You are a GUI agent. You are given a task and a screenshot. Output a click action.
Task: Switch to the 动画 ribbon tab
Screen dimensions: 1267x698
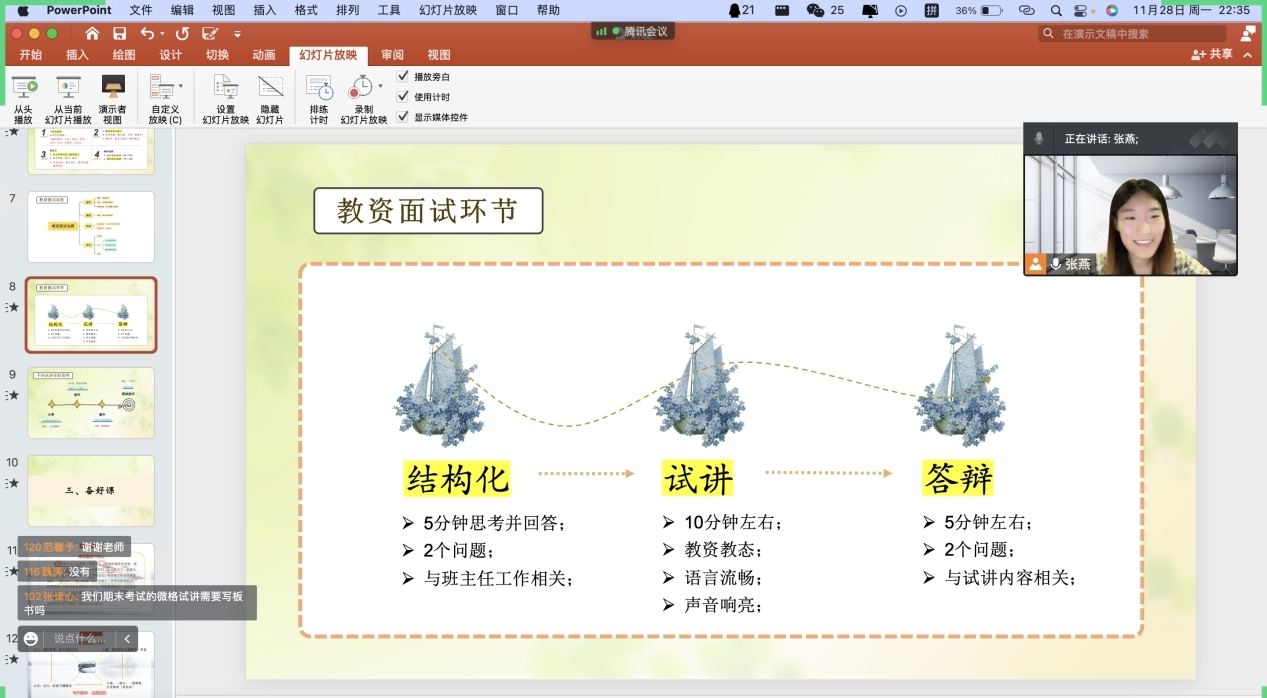click(x=263, y=55)
